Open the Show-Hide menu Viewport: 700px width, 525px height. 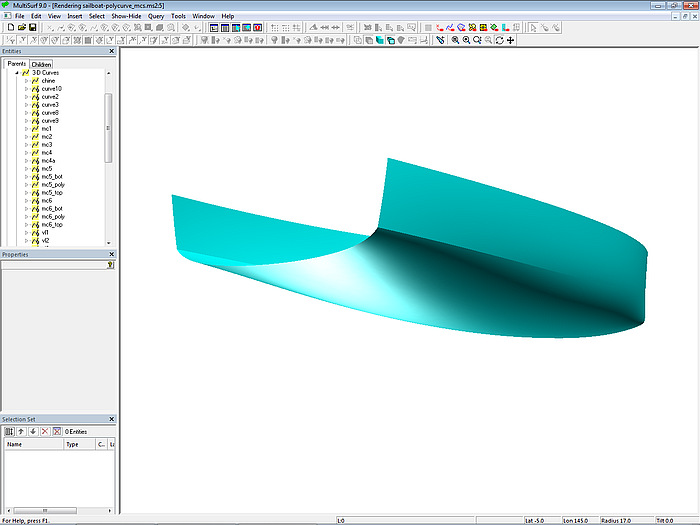click(126, 16)
